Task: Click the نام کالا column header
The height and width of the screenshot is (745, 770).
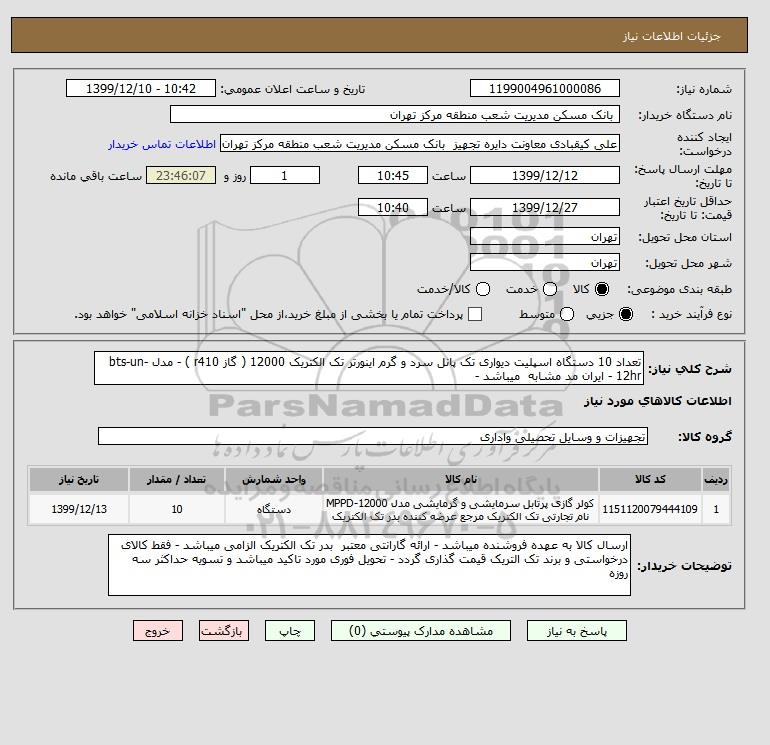Action: pos(461,479)
